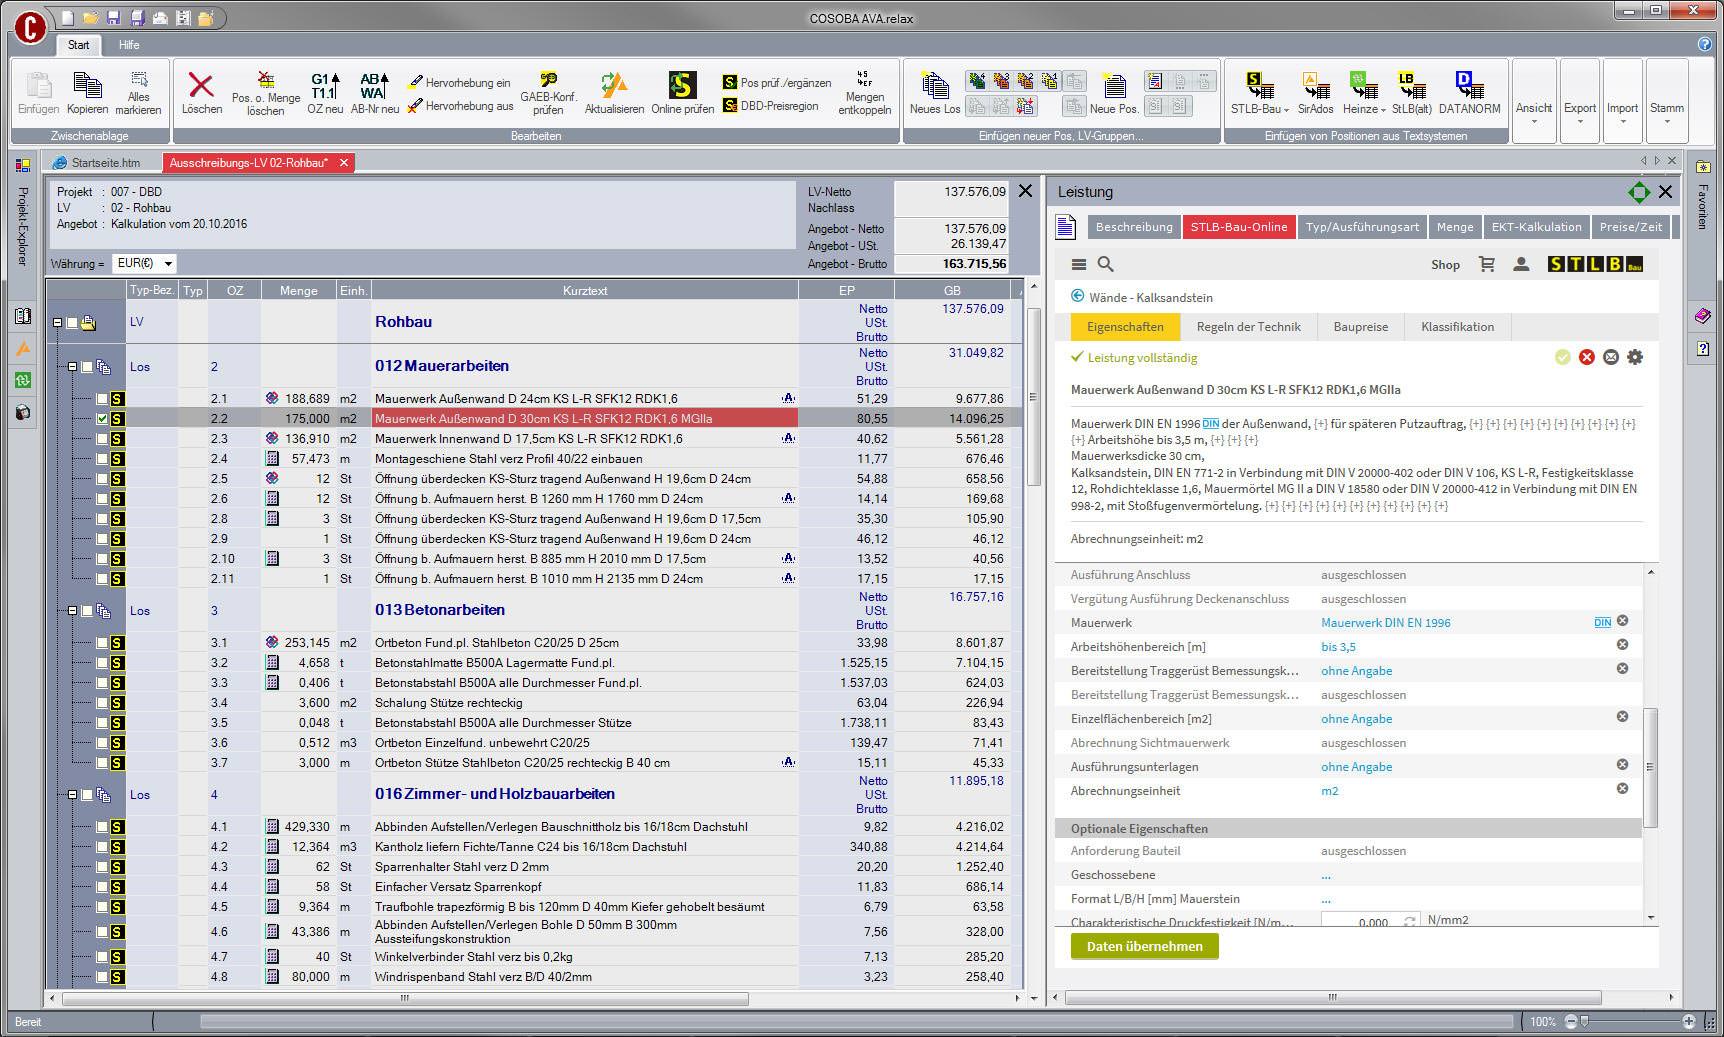Click the search magnifier in Leistung panel
Screen dimensions: 1724x1037
[1105, 264]
